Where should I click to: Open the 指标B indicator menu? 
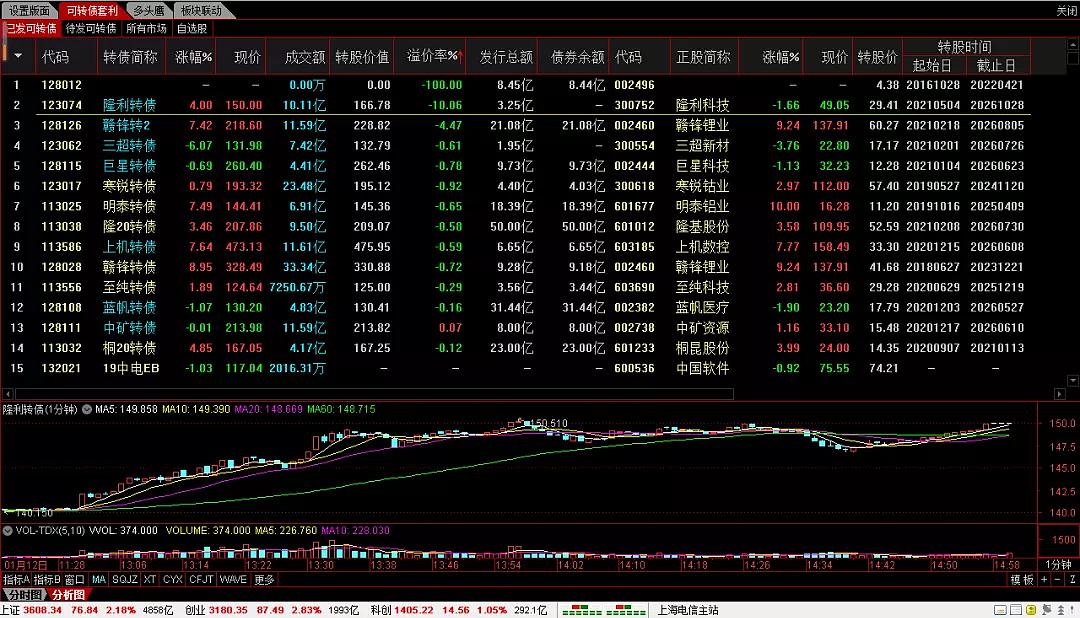coord(47,579)
